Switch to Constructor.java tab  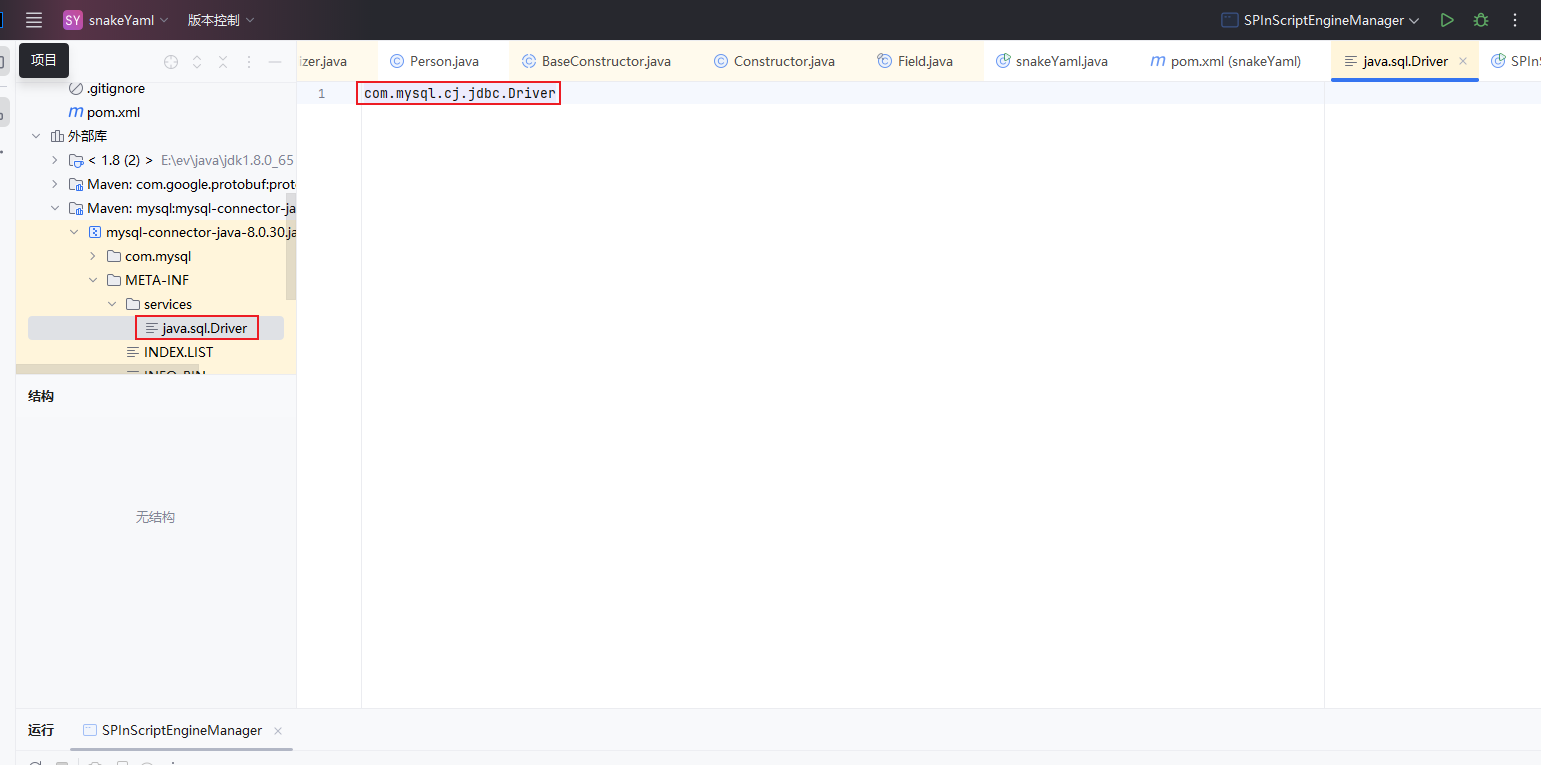[x=774, y=61]
